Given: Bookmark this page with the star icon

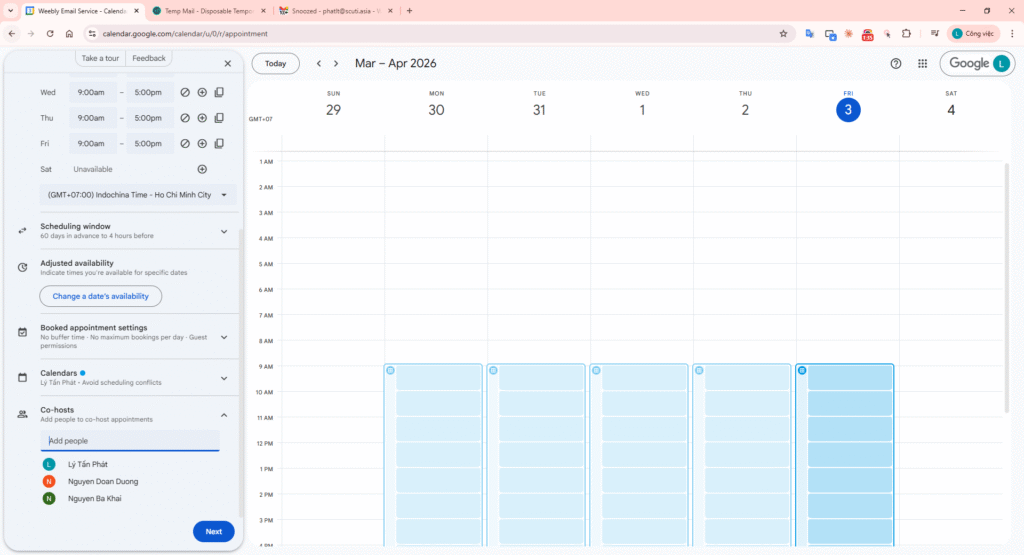Looking at the screenshot, I should (783, 33).
